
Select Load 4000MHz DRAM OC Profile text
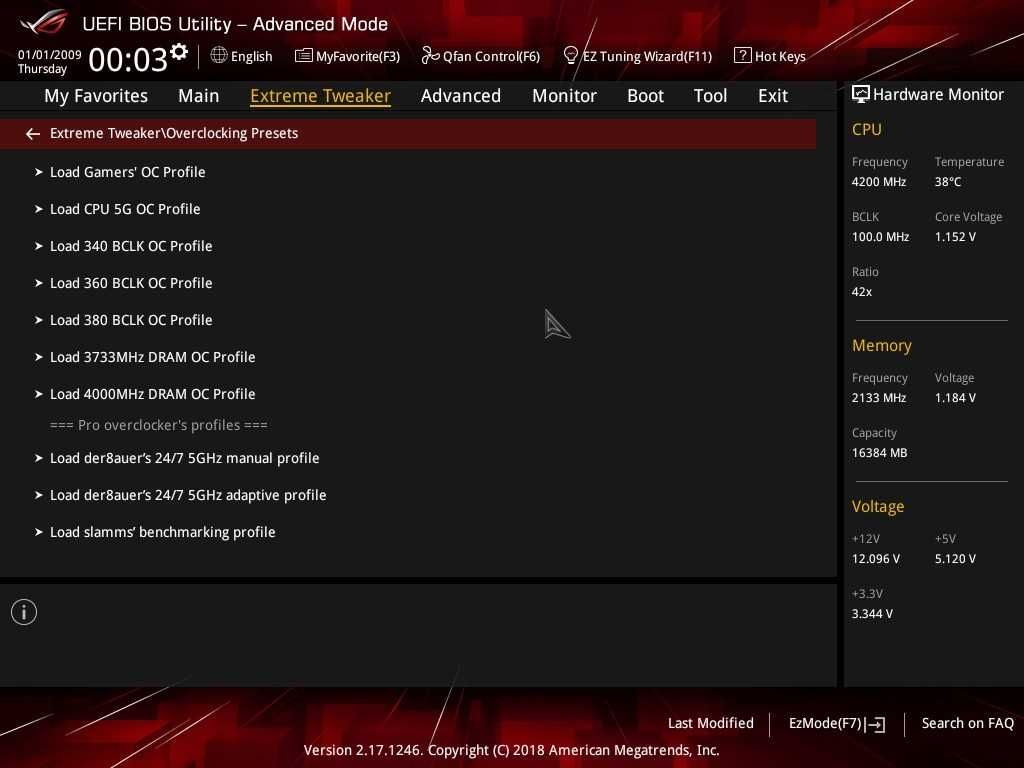152,394
